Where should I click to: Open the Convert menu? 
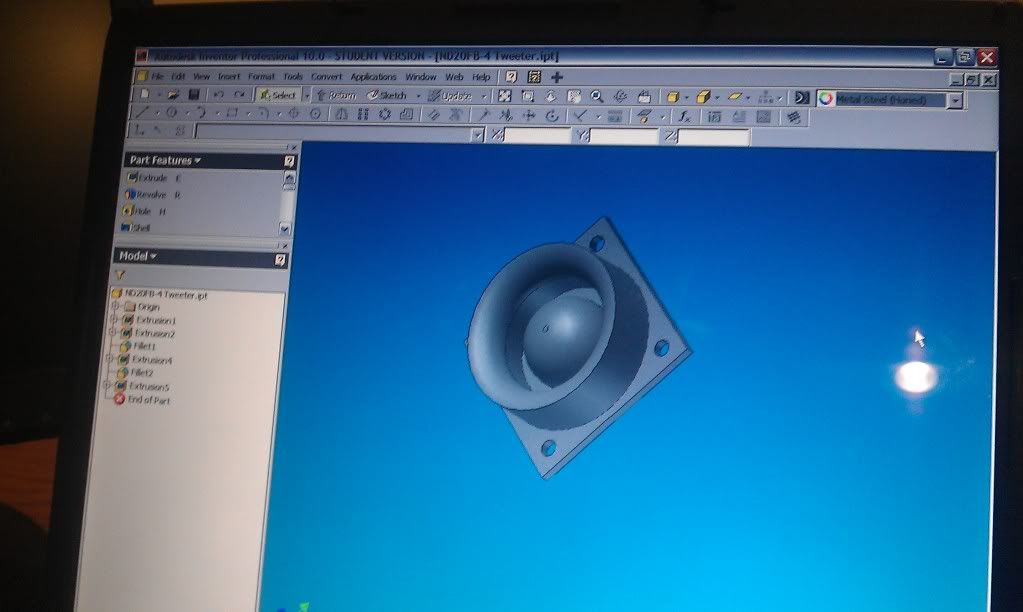click(327, 76)
